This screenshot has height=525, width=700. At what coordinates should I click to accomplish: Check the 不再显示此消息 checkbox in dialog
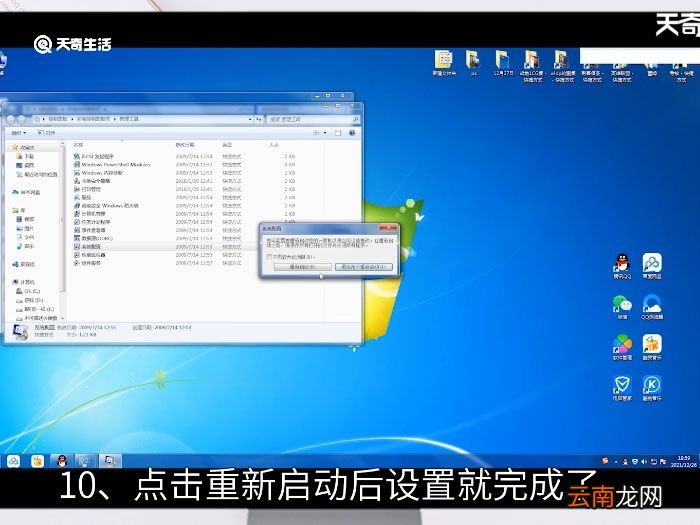(269, 257)
